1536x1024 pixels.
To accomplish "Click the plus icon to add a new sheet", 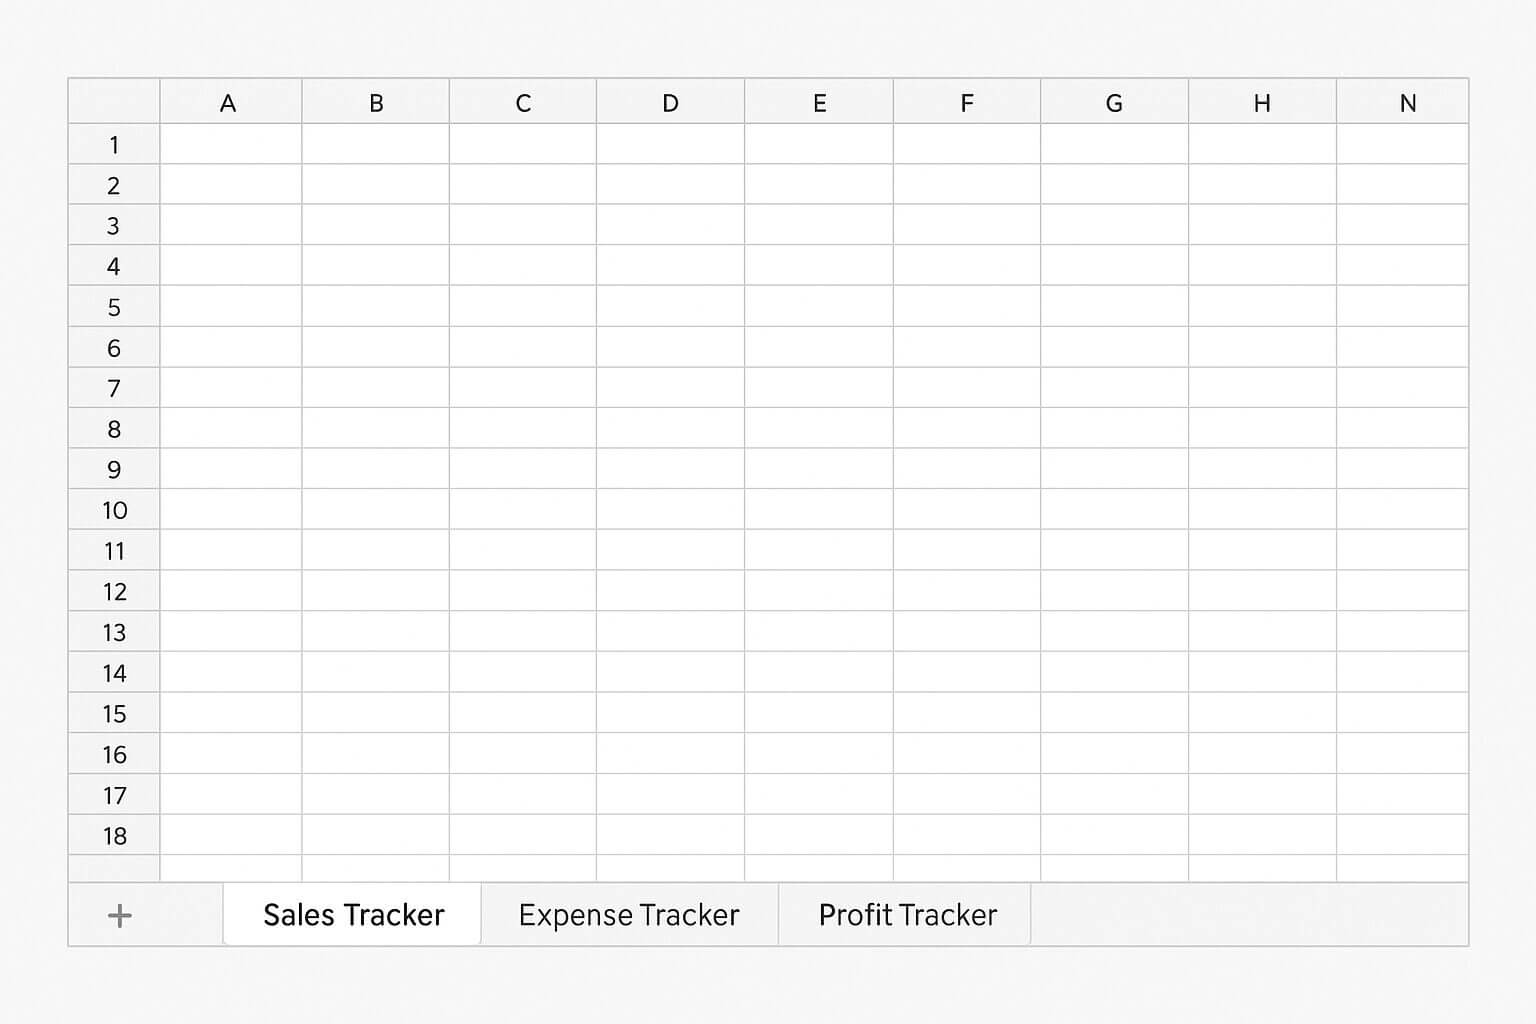I will [118, 914].
